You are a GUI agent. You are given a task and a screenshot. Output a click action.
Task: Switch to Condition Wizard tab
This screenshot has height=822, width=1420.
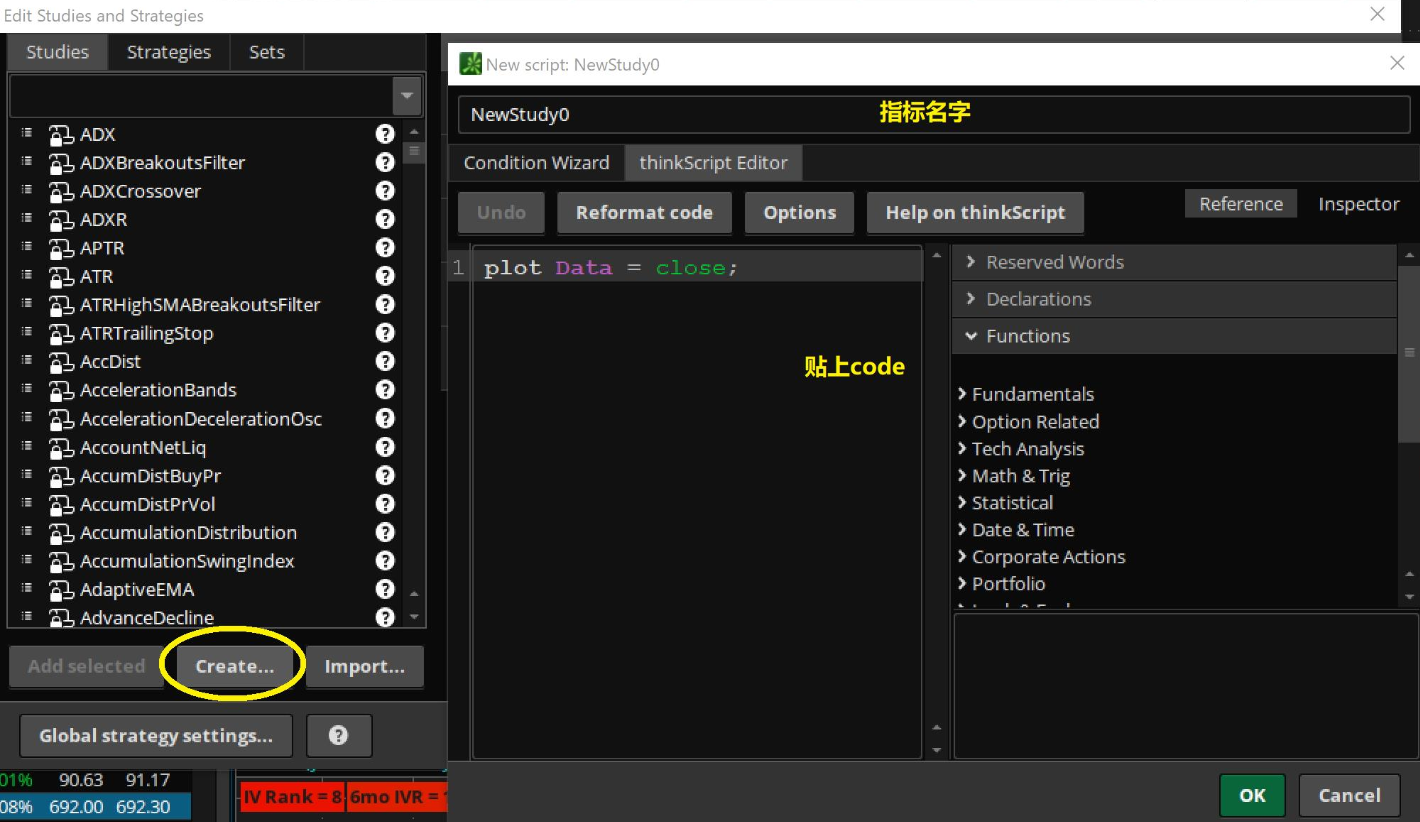(536, 163)
